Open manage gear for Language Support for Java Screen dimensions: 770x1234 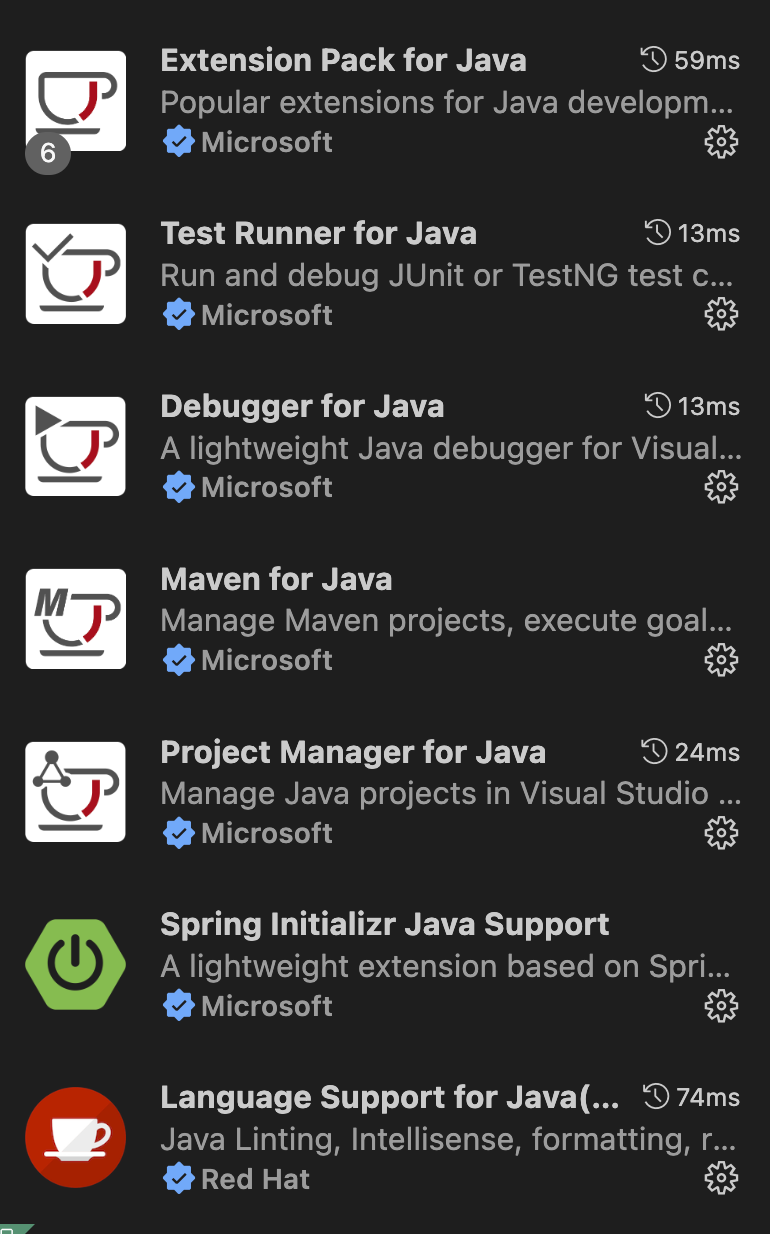[721, 1179]
